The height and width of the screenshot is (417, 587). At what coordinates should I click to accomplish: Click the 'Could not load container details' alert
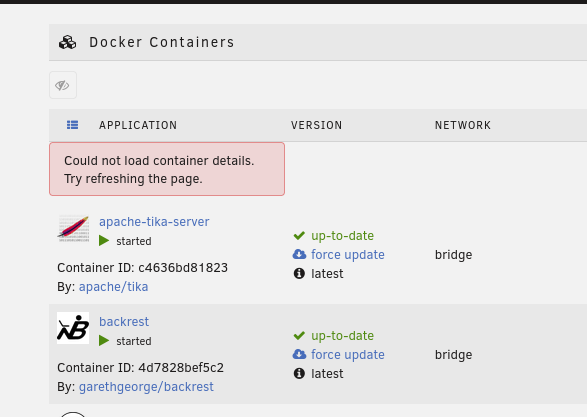coord(167,169)
